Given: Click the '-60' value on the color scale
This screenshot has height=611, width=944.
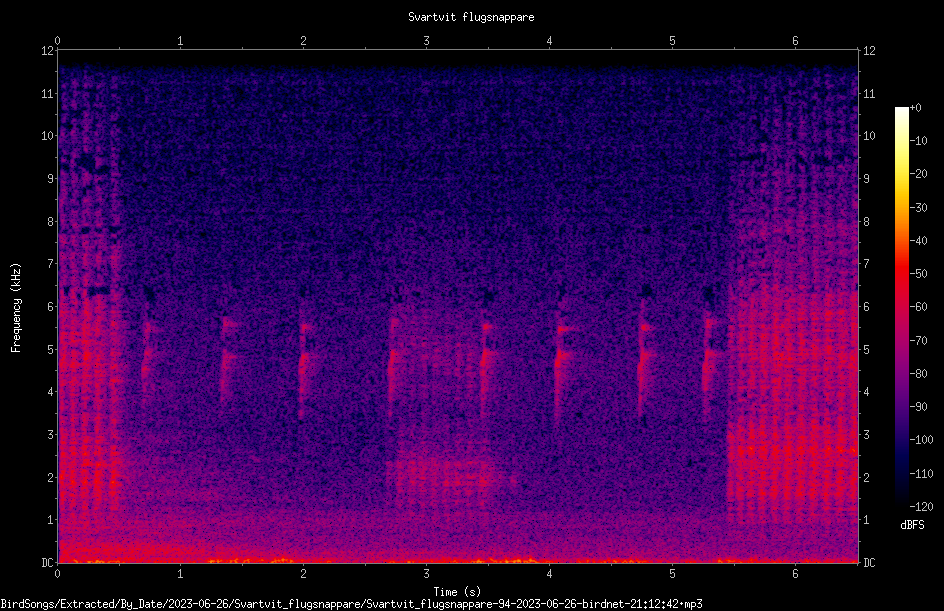Looking at the screenshot, I should click(x=919, y=307).
